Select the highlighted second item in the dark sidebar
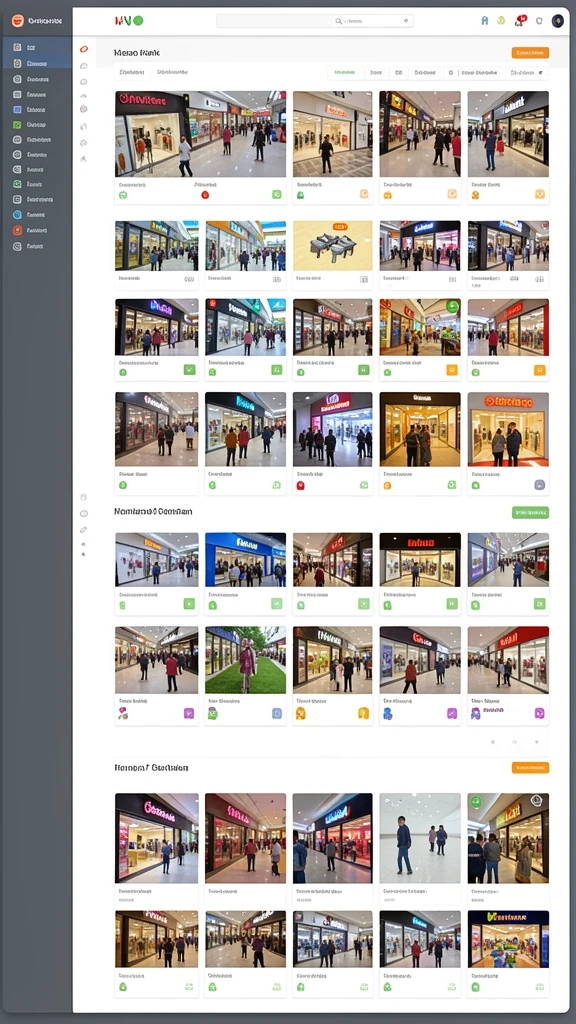The image size is (576, 1024). 37,63
